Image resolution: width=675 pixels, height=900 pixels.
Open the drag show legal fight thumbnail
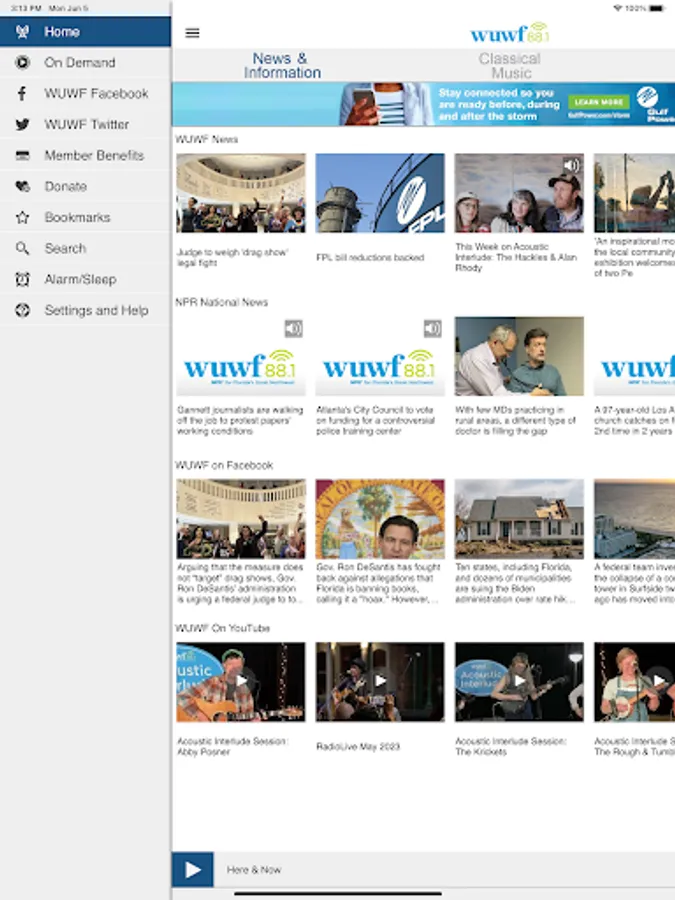(x=241, y=193)
